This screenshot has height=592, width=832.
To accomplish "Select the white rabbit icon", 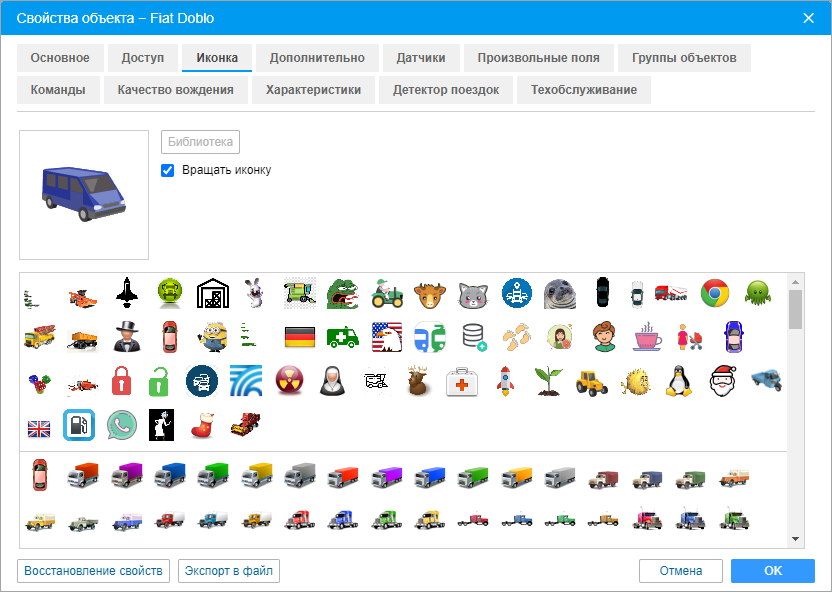I will pos(255,293).
